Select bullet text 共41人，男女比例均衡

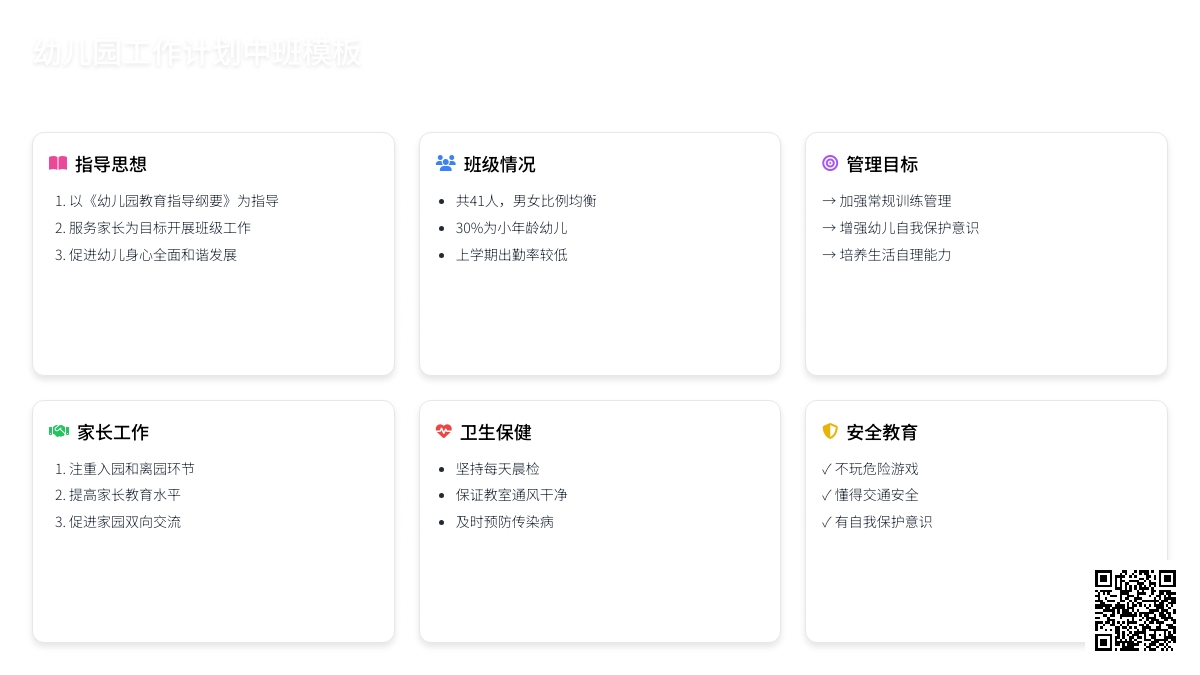526,201
